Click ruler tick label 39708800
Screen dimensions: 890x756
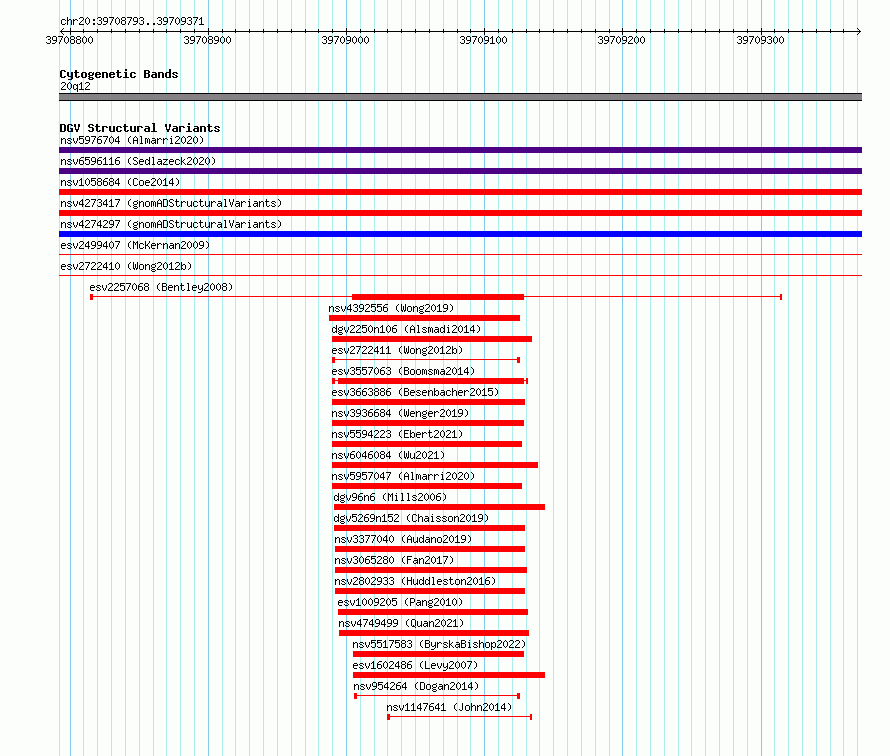click(69, 40)
